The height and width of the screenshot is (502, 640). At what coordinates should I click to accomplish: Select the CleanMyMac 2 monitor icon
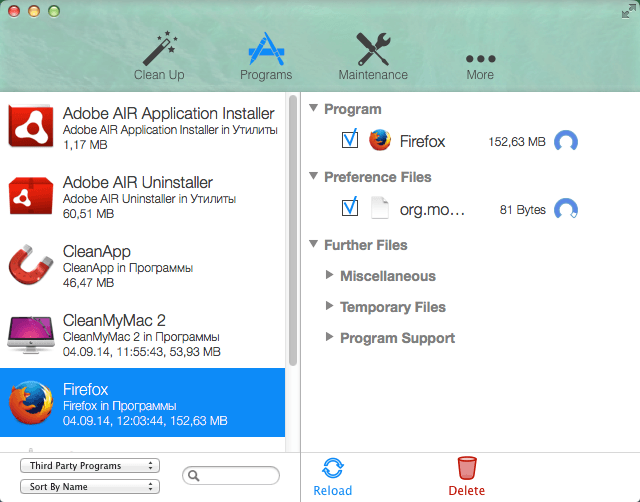(x=31, y=334)
